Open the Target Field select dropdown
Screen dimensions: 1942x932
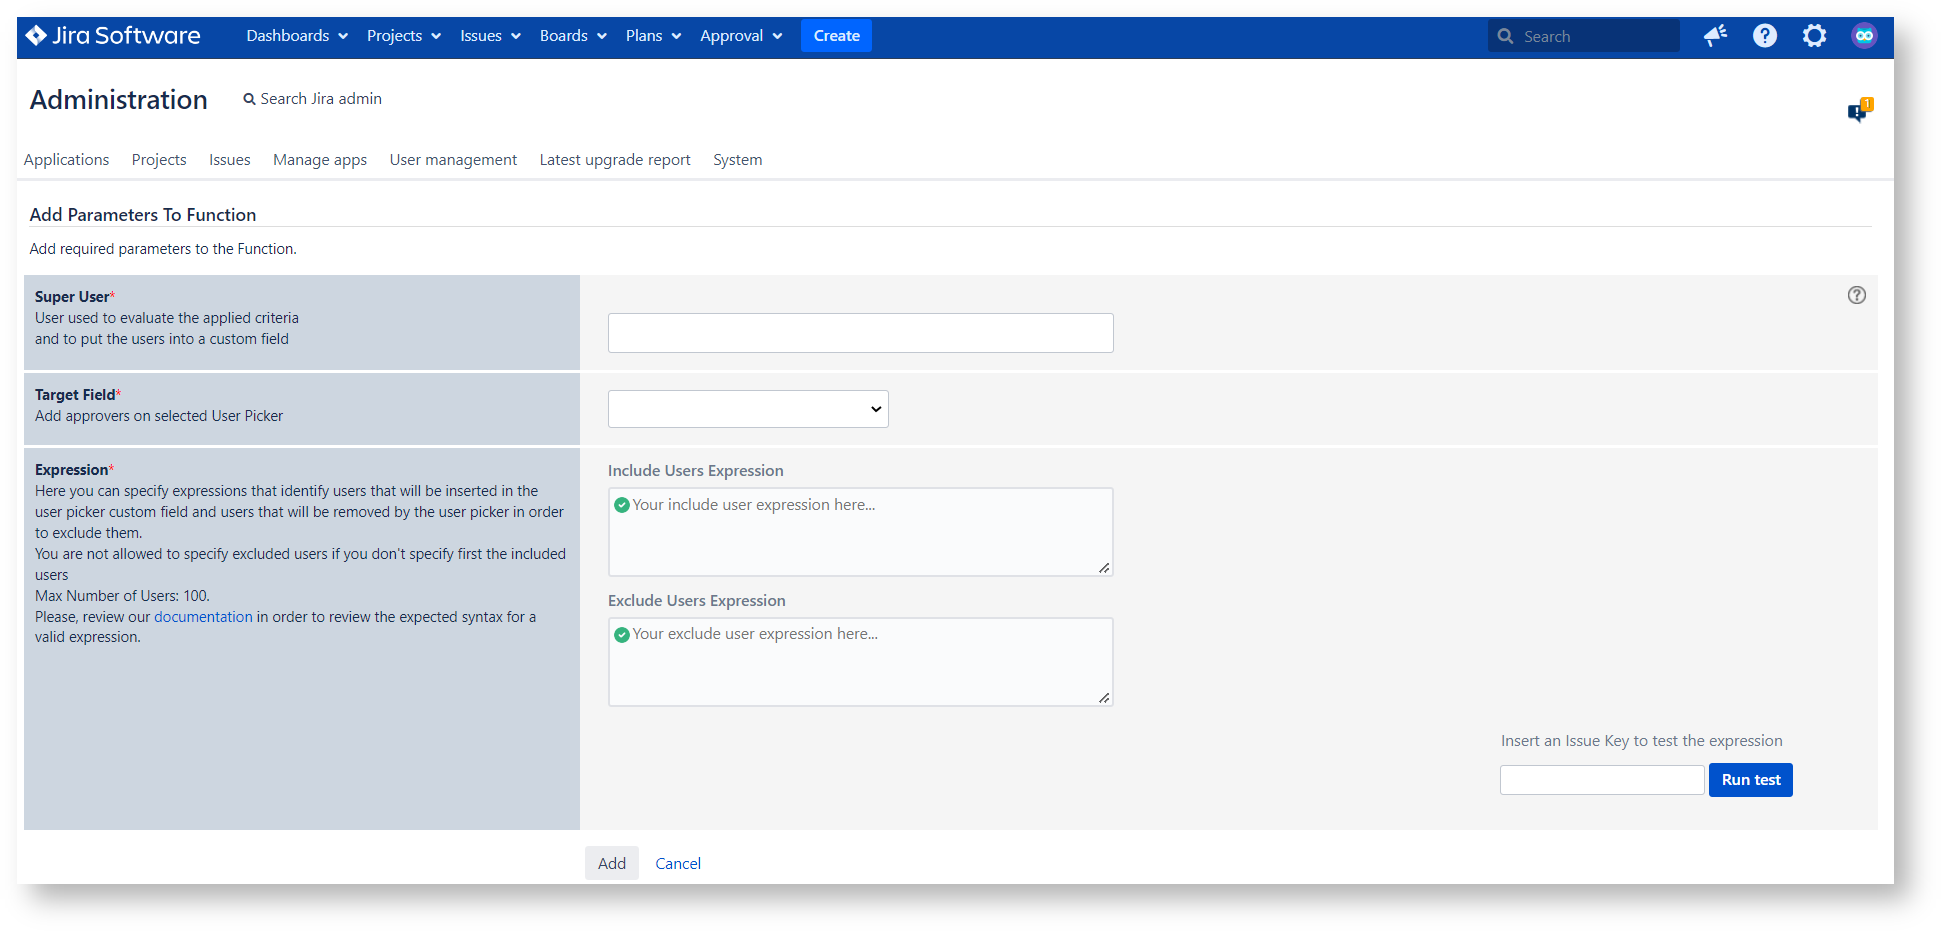tap(748, 409)
